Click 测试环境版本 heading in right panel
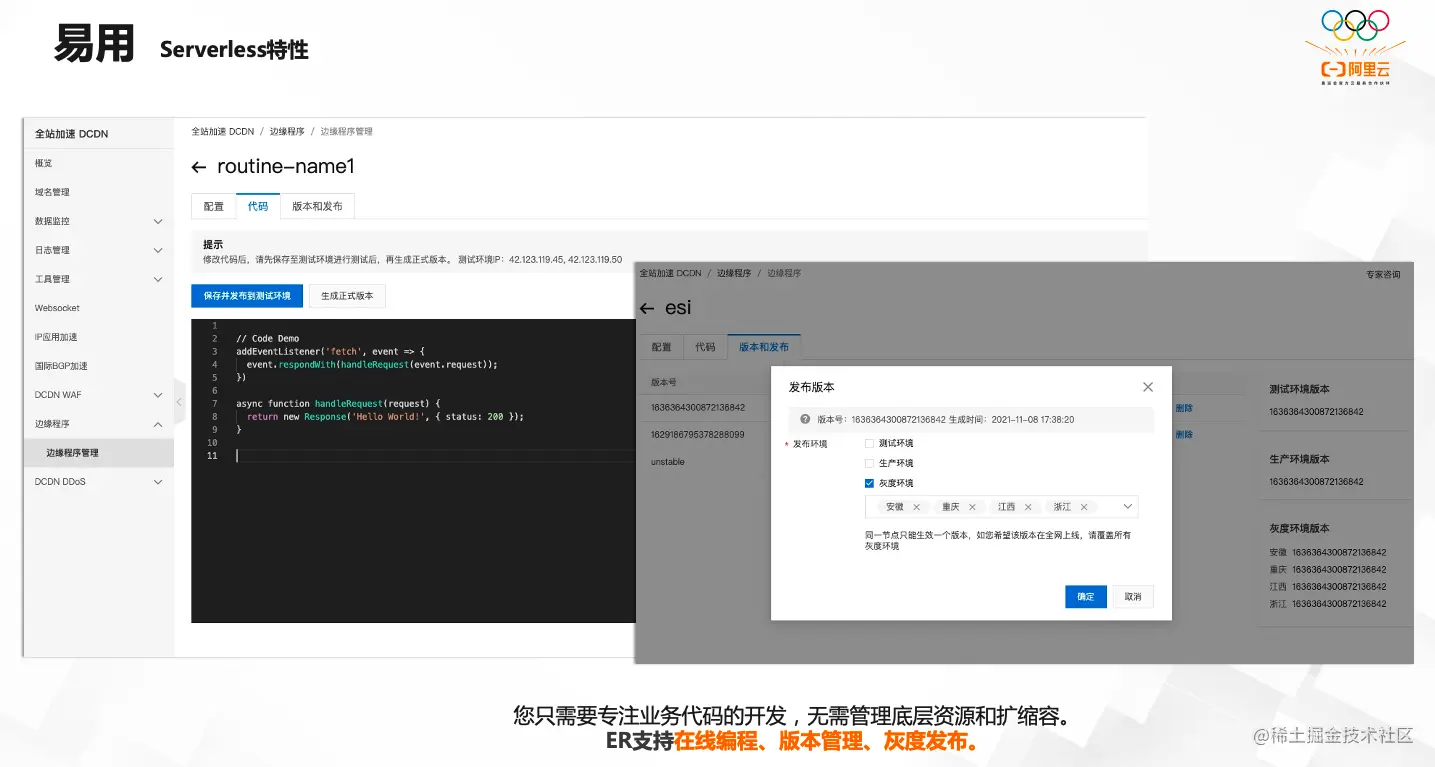Screen dimensions: 1435x767 tap(1299, 389)
